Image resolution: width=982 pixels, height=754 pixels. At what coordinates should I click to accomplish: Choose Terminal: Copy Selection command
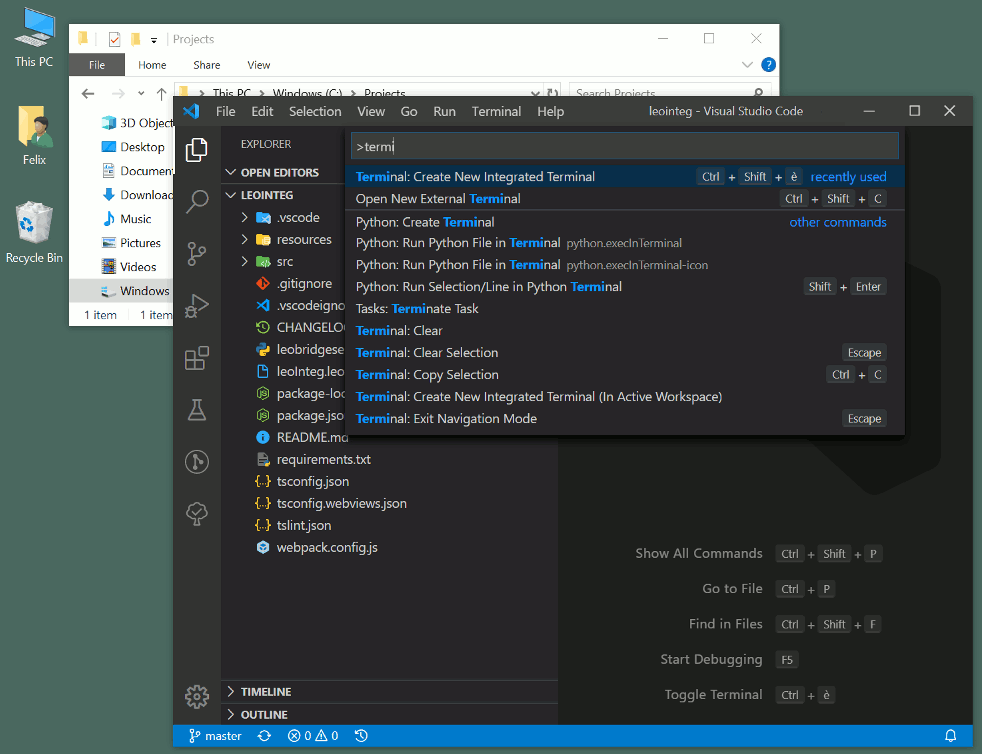tap(624, 374)
